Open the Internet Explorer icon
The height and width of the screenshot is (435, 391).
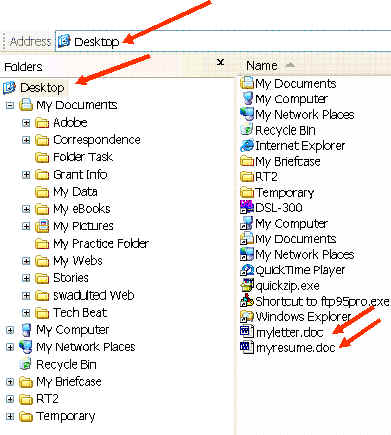(247, 146)
